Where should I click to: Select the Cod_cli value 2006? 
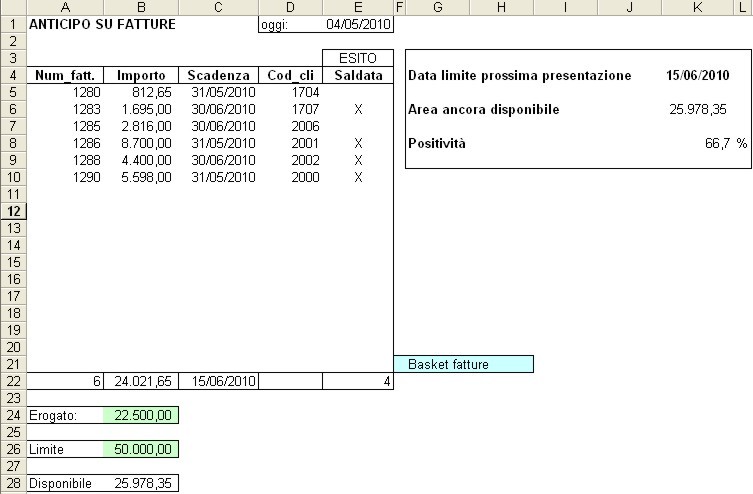(x=290, y=126)
